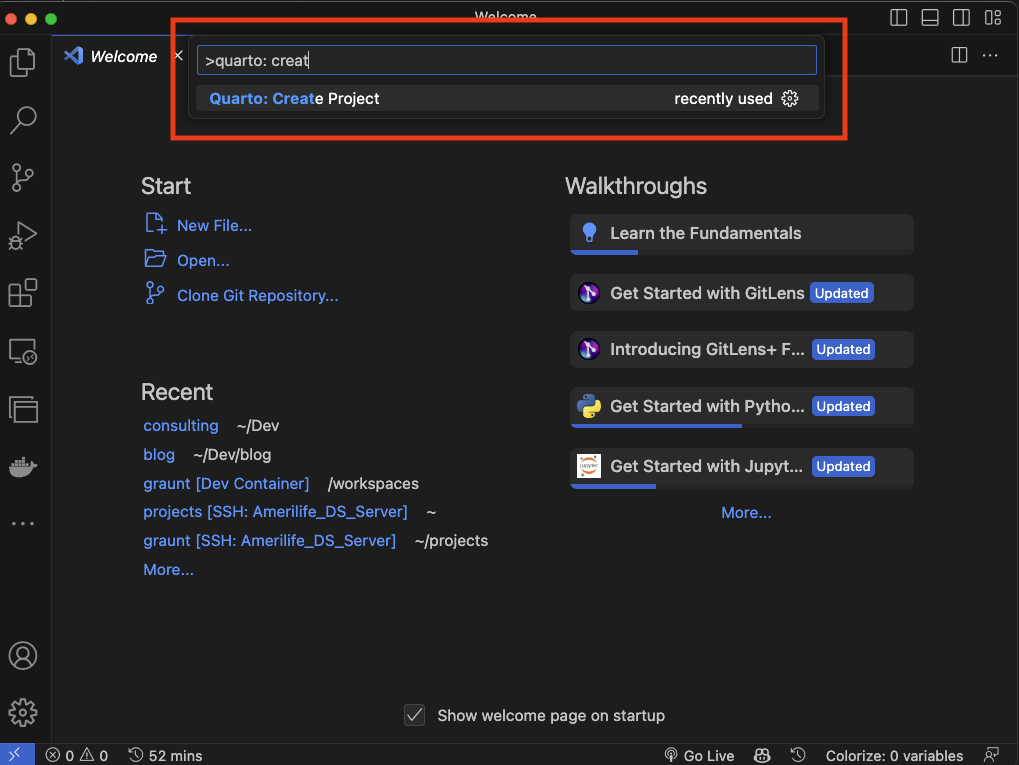This screenshot has width=1019, height=765.
Task: Expand More... under Recent list
Action: pos(168,569)
